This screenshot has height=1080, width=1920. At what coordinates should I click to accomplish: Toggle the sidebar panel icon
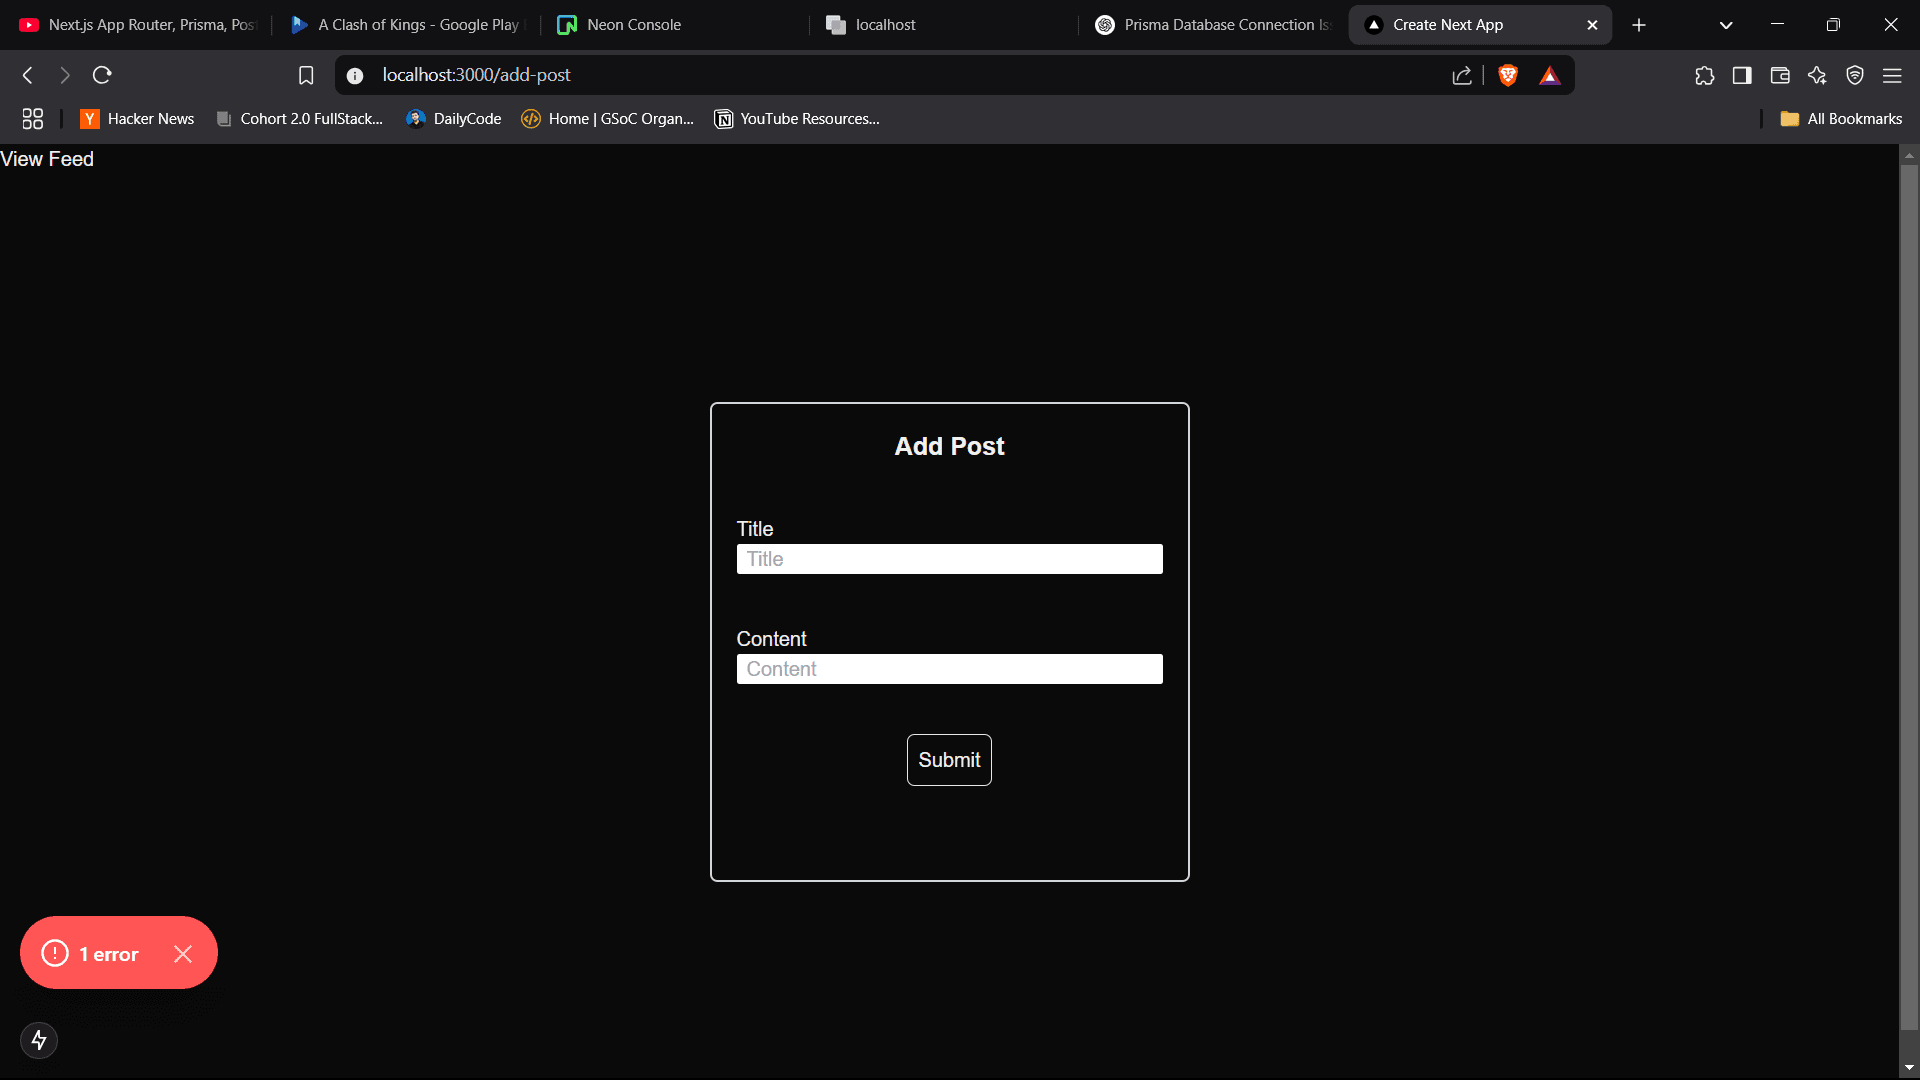pos(1742,75)
